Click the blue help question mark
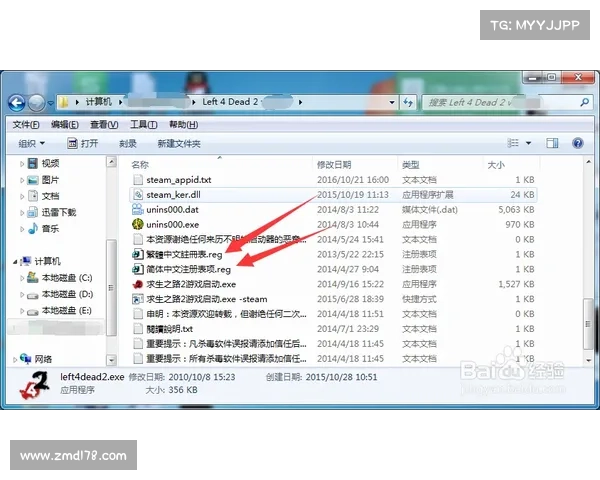This screenshot has width=600, height=480. tap(578, 144)
